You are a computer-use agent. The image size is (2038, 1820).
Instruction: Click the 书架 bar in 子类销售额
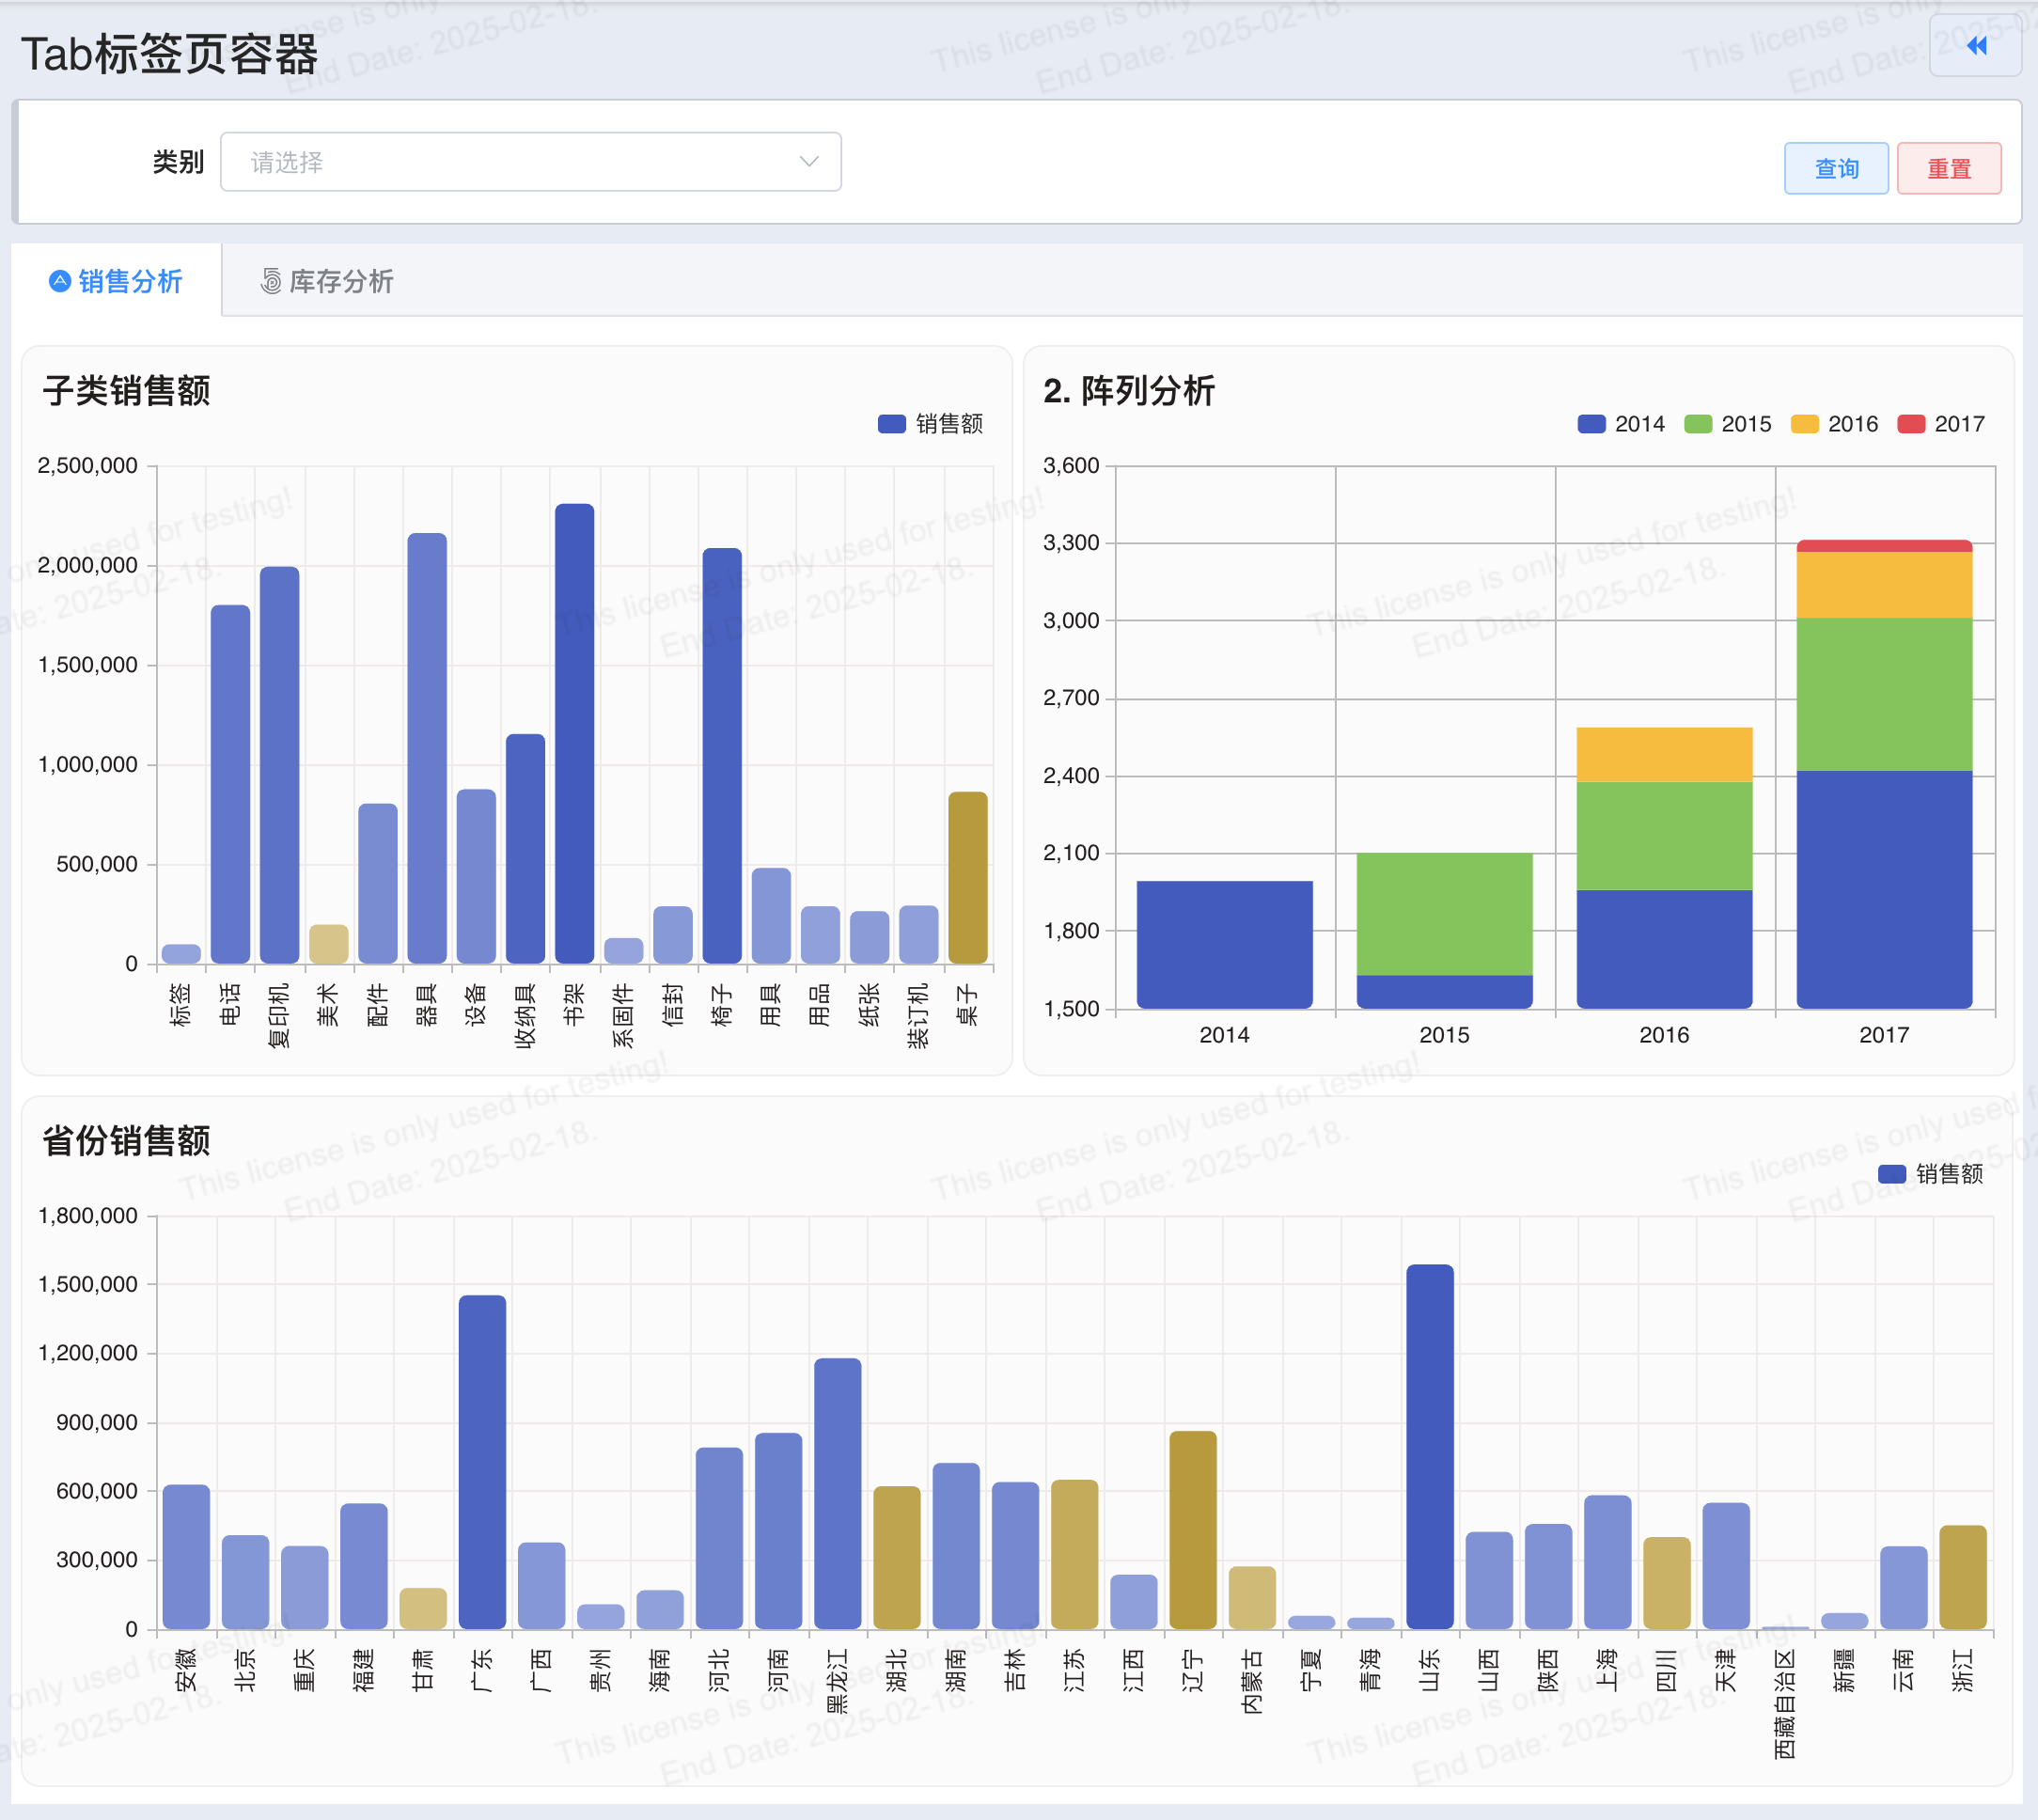click(x=574, y=734)
